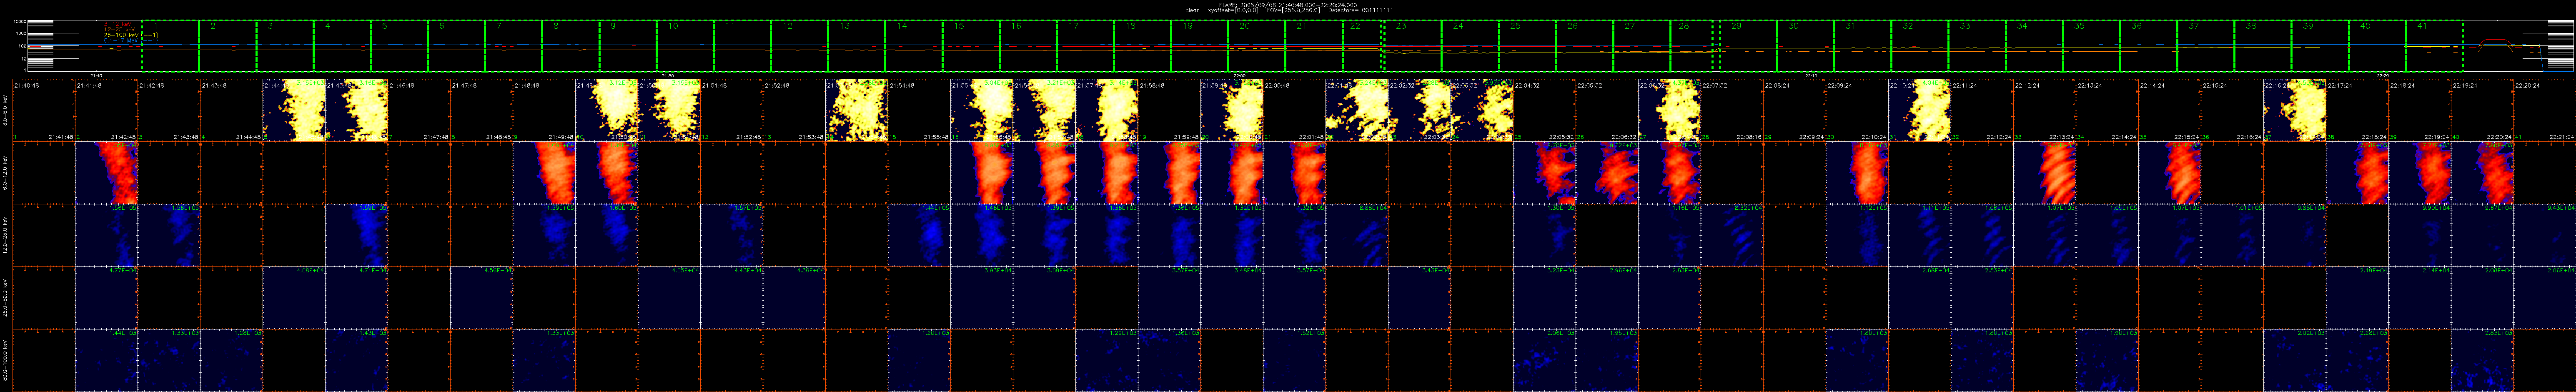Viewport: 2576px width, 392px height.
Task: Open 3–6 keV image starting 21:45:48
Action: pos(356,110)
